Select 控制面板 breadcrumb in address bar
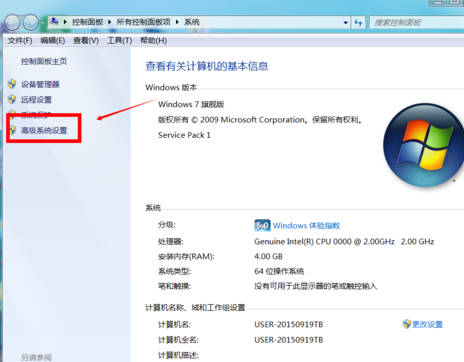 (88, 22)
